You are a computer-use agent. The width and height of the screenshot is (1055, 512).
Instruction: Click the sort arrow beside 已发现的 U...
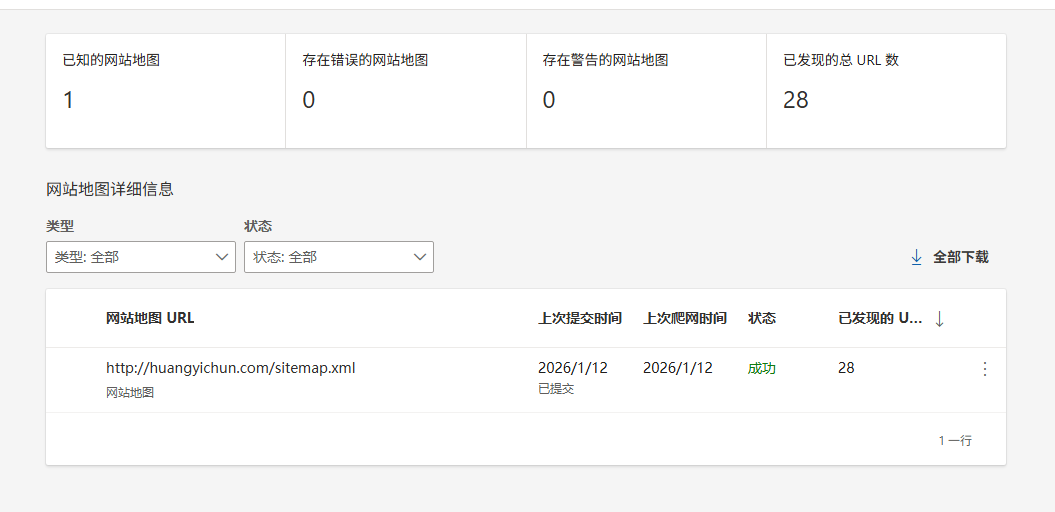coord(939,320)
